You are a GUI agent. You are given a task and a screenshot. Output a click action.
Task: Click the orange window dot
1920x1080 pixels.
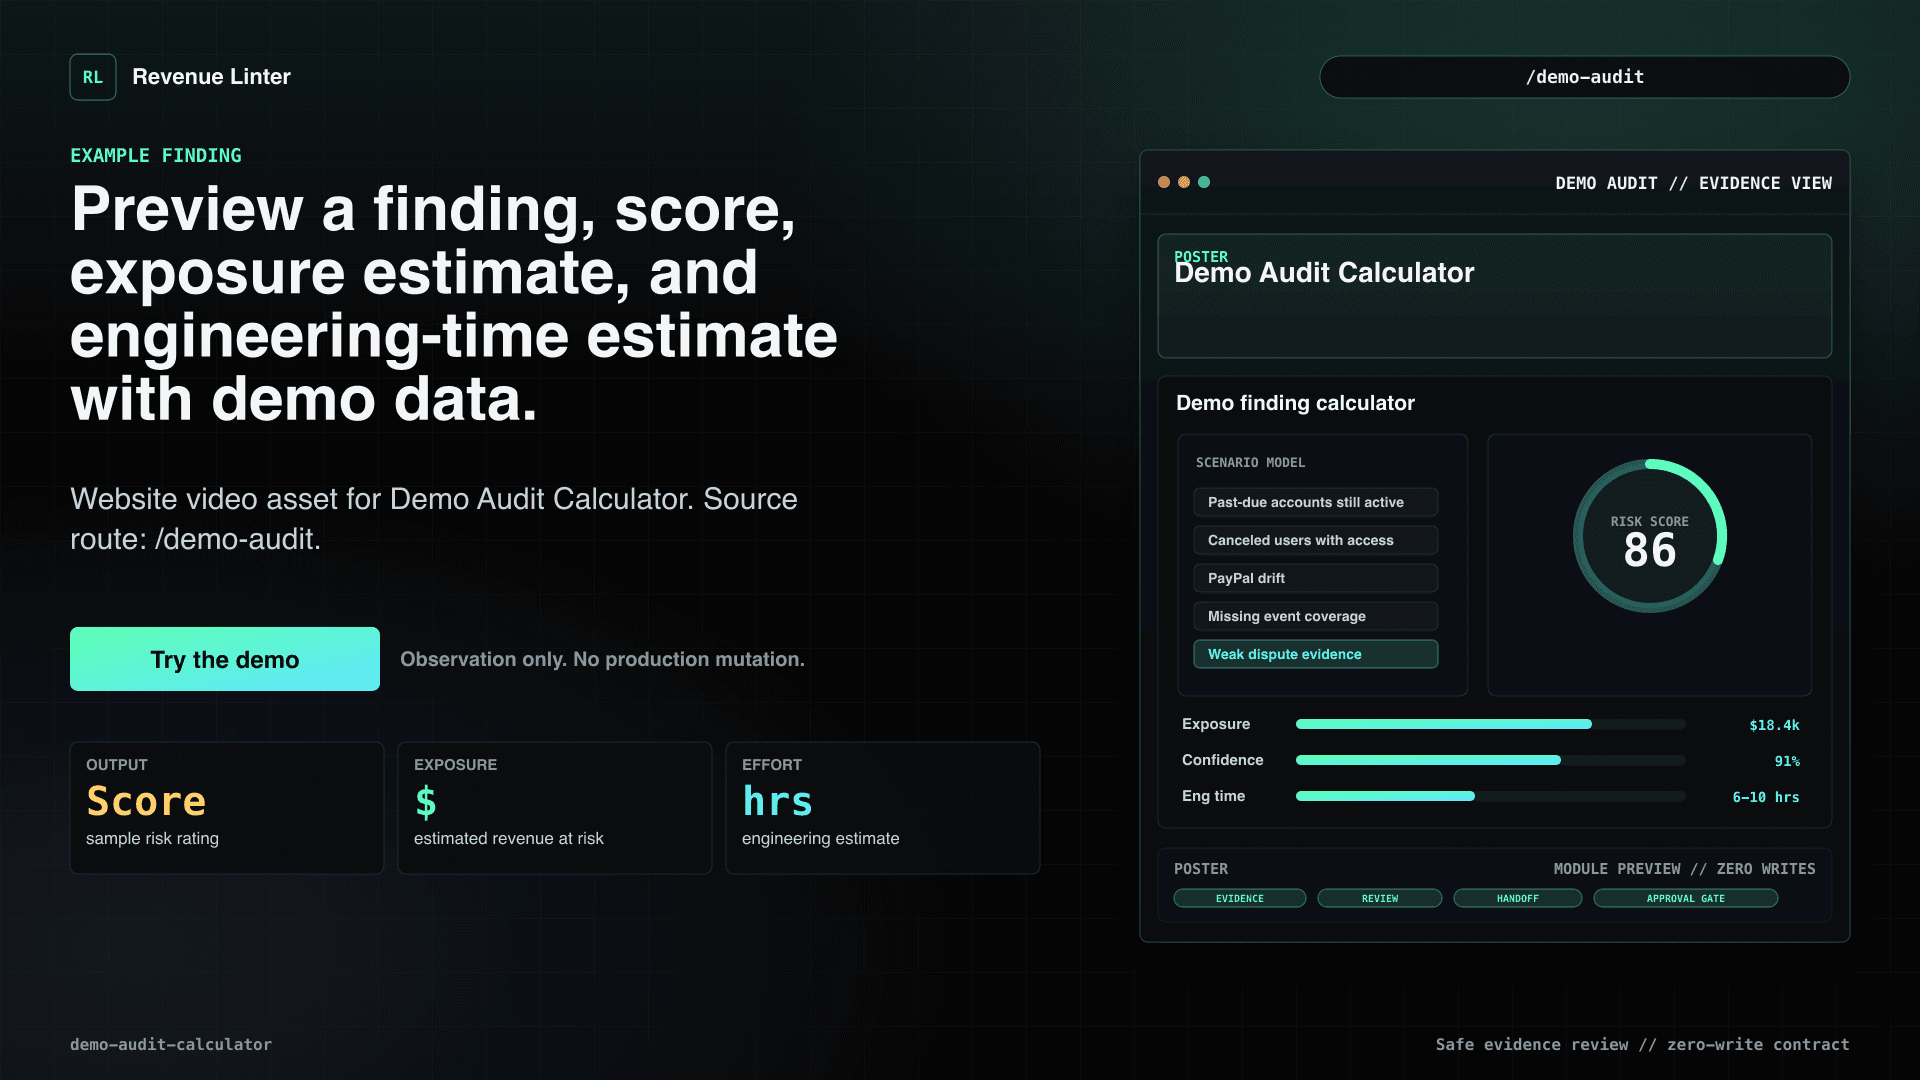[1164, 182]
